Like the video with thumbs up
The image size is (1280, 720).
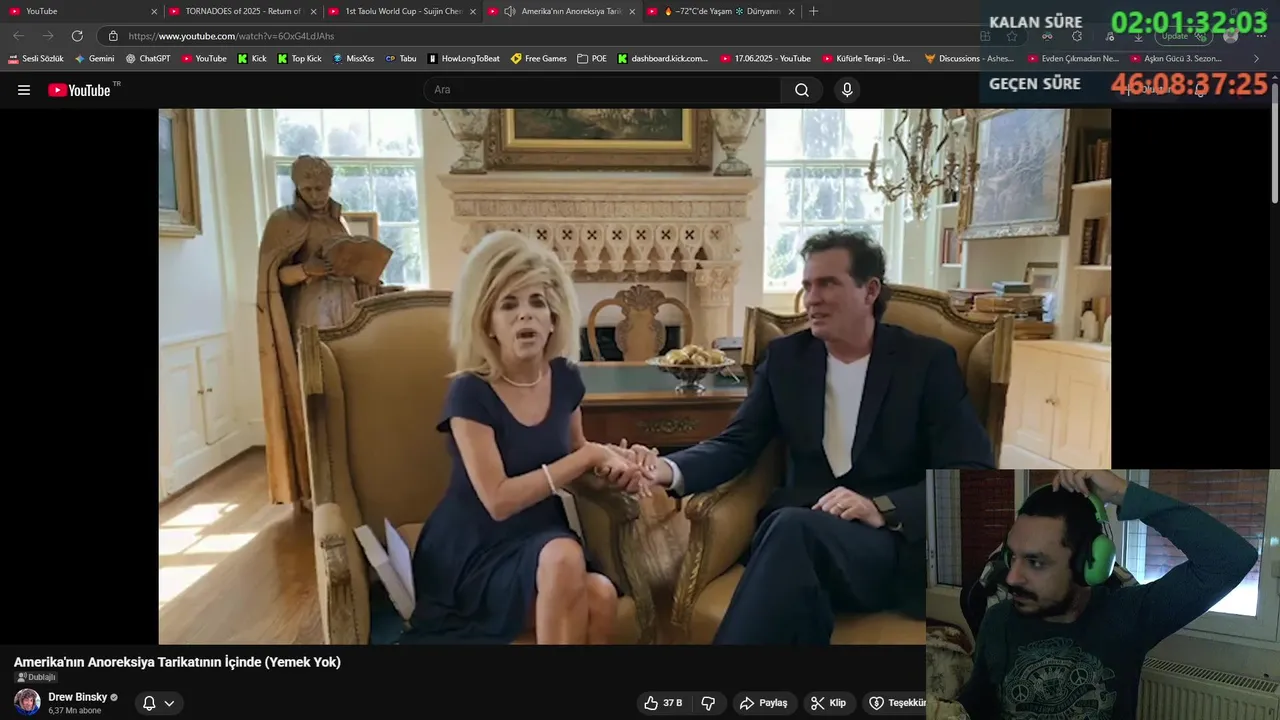(x=663, y=703)
